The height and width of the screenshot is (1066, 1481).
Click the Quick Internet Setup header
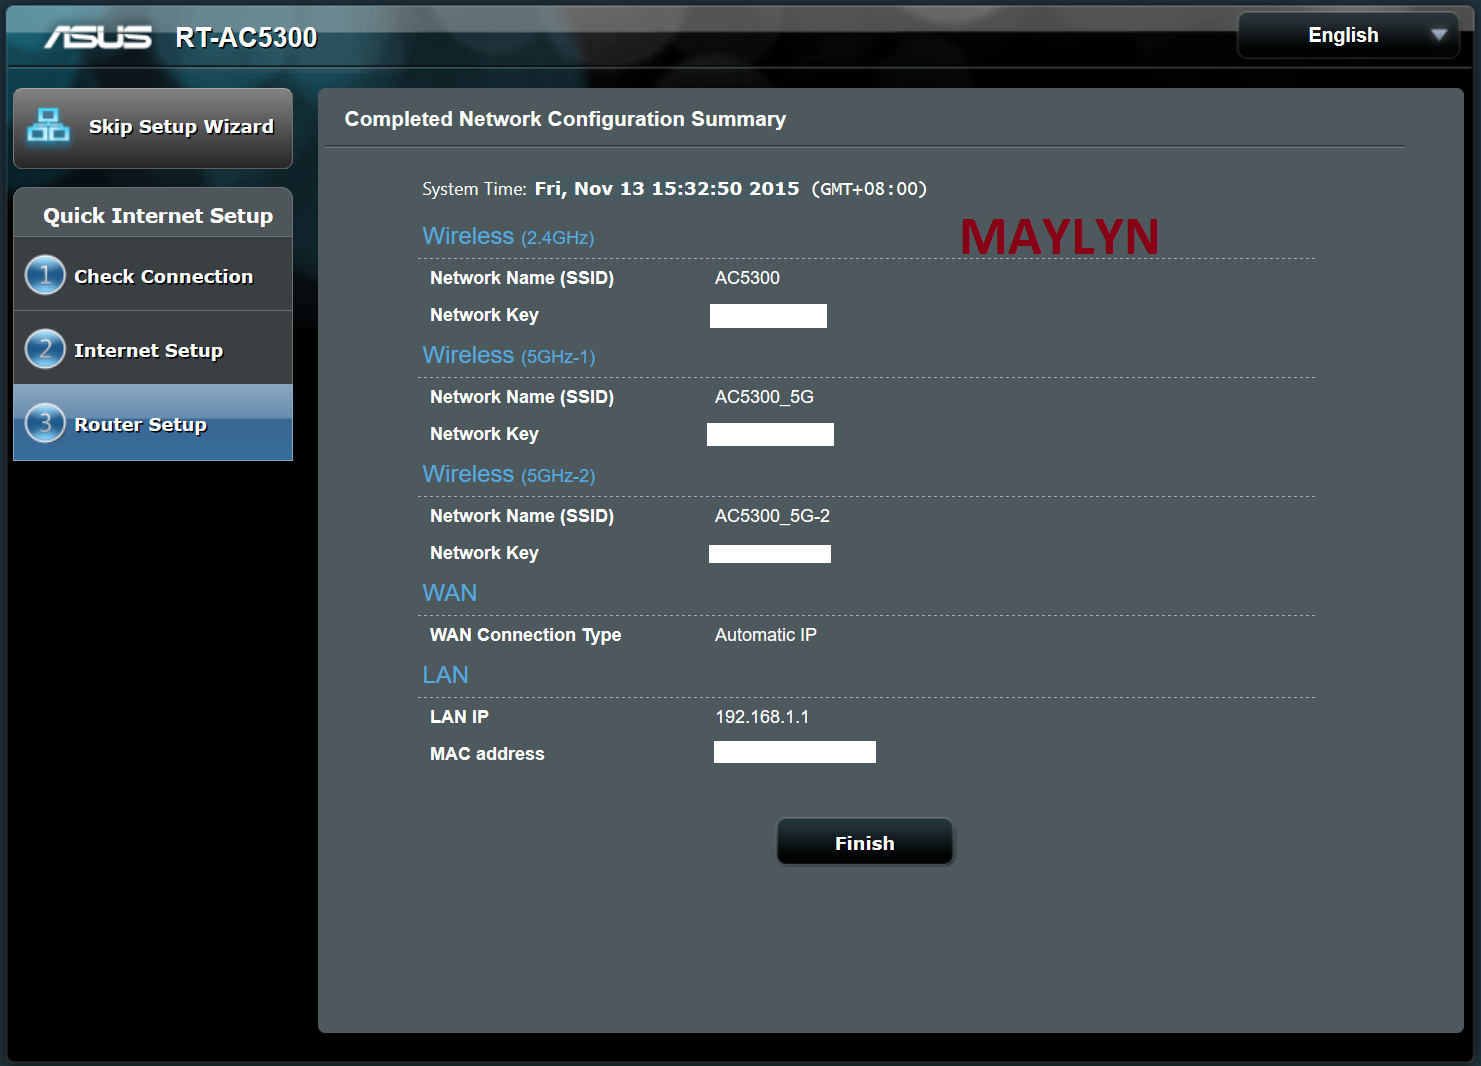click(157, 216)
